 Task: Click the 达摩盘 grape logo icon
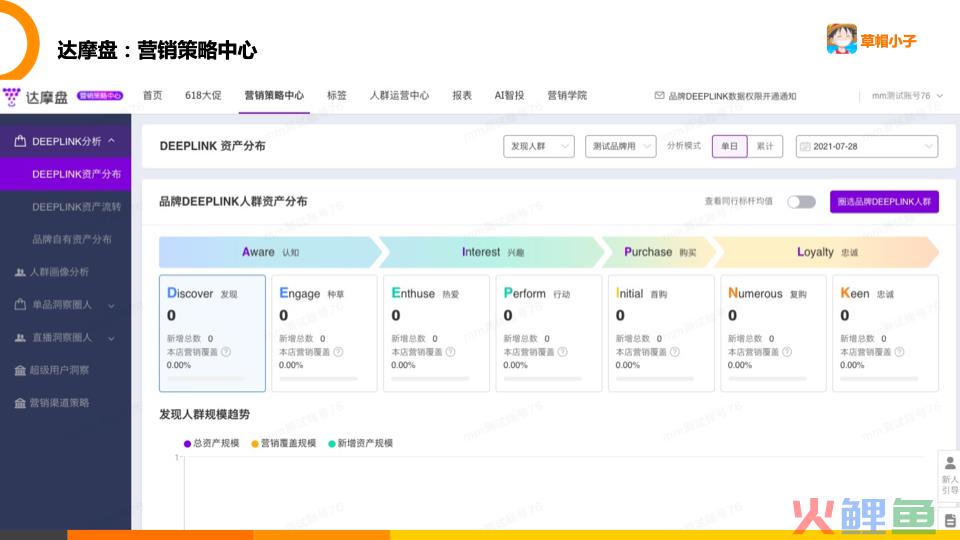tap(12, 97)
